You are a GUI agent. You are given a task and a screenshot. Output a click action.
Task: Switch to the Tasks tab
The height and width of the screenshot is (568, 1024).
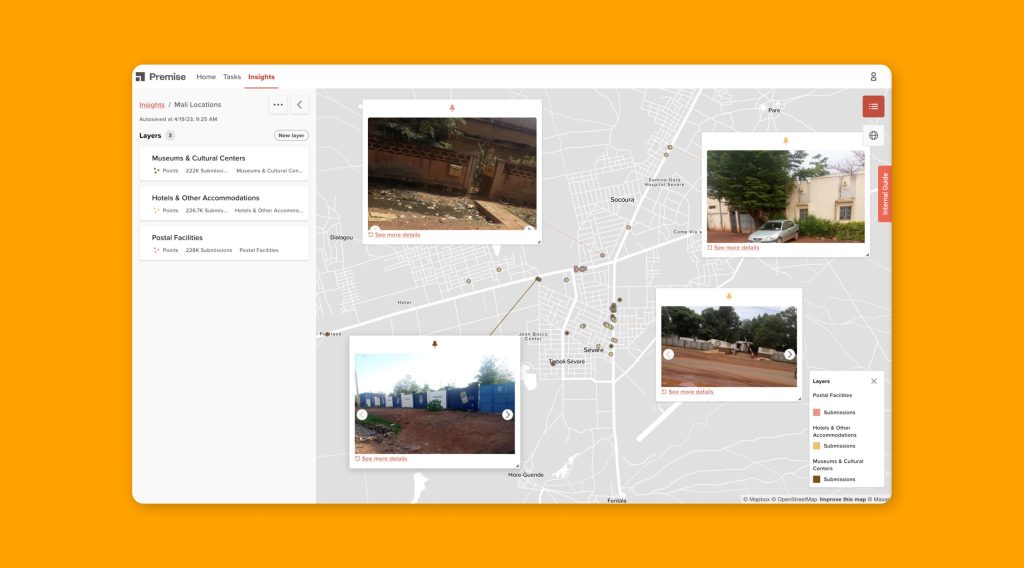click(232, 77)
